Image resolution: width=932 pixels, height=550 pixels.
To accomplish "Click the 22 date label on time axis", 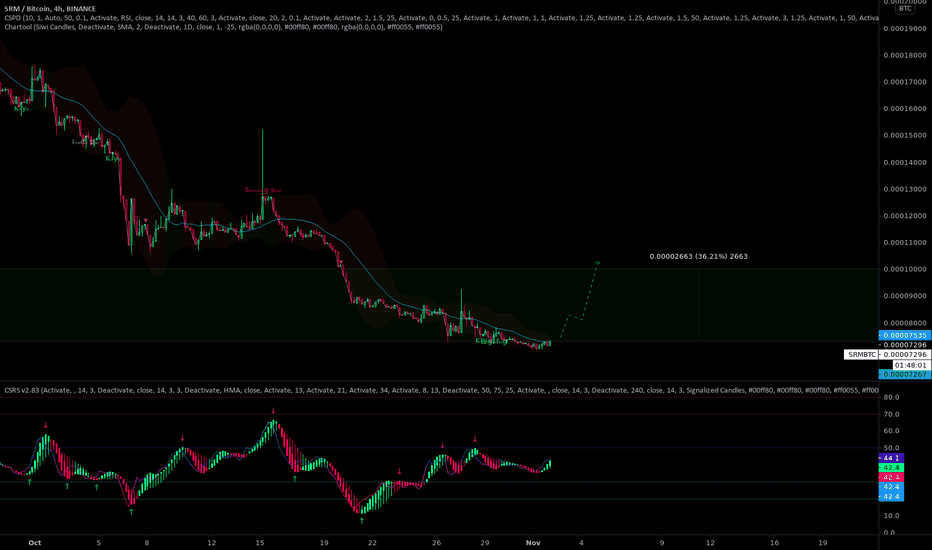I will (x=372, y=542).
